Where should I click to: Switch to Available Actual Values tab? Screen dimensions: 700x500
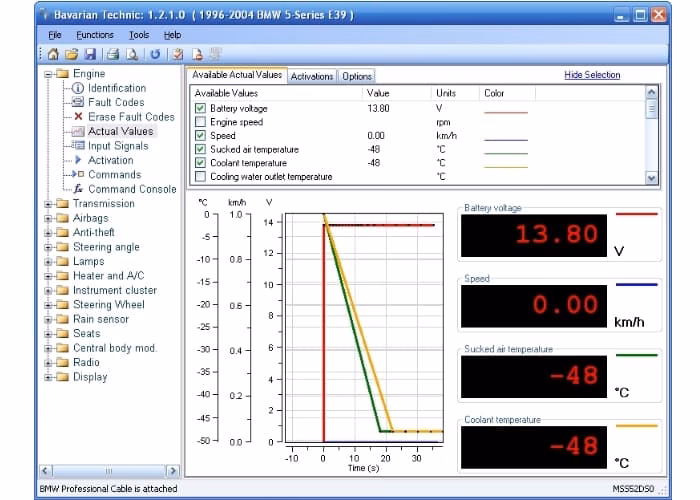[x=237, y=75]
